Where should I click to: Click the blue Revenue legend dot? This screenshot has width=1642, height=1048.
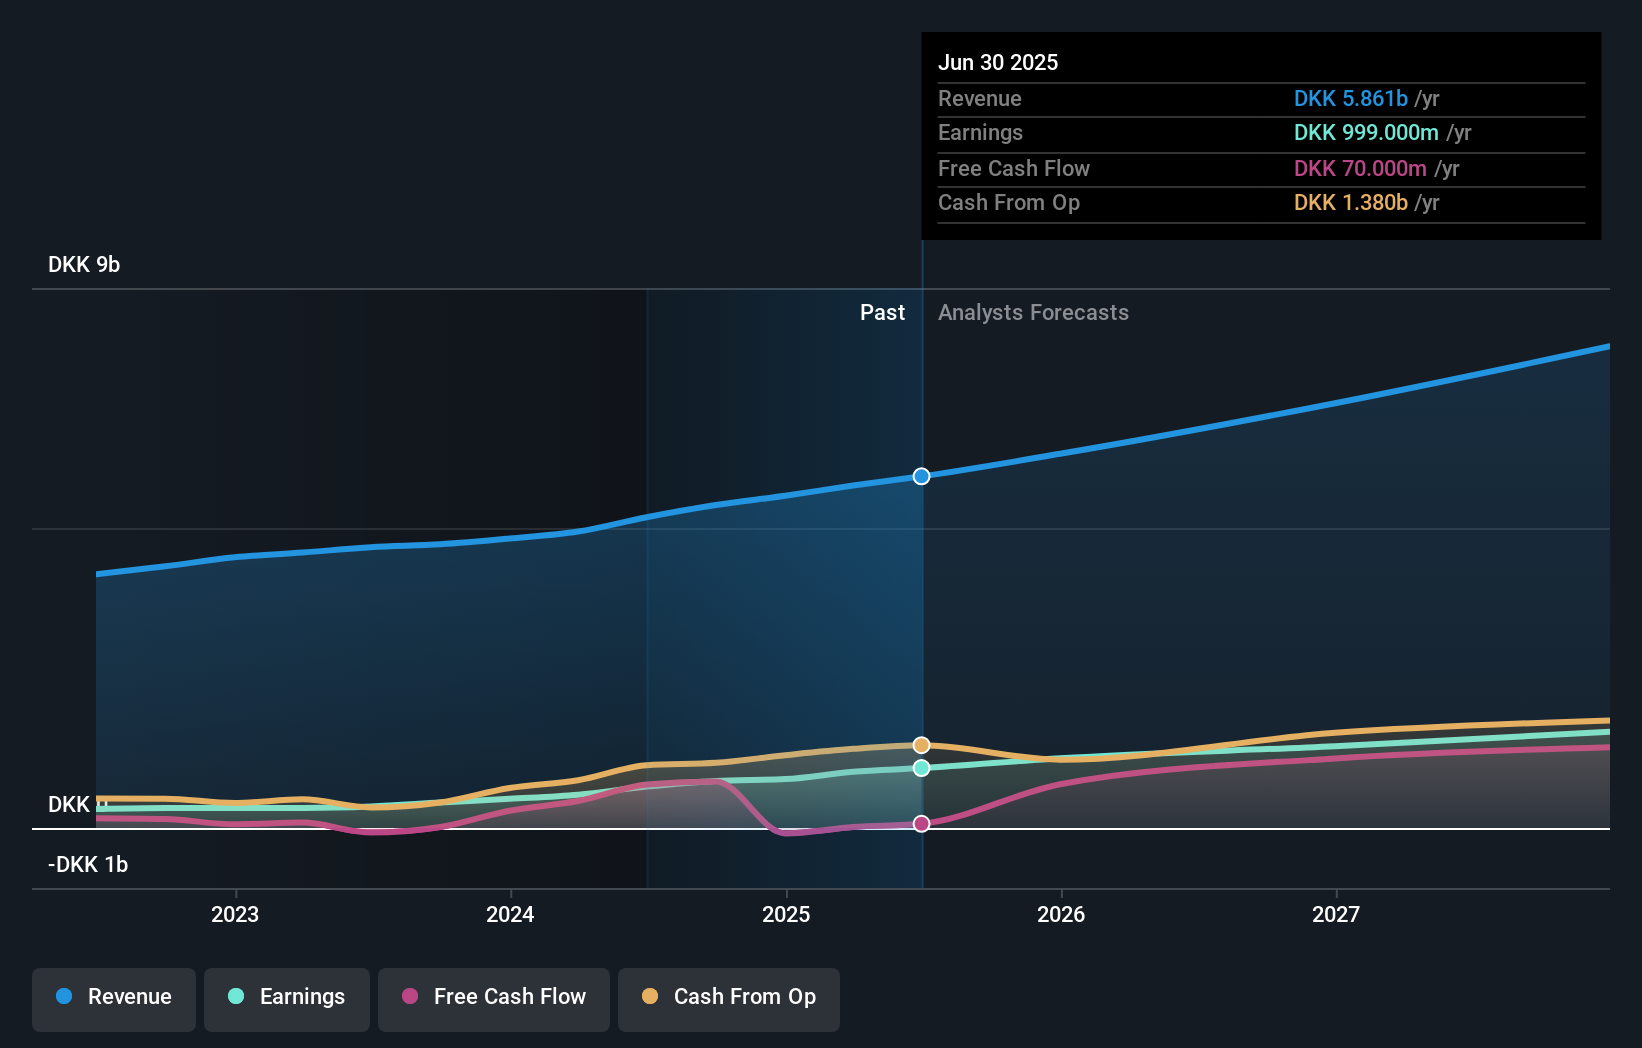[63, 997]
